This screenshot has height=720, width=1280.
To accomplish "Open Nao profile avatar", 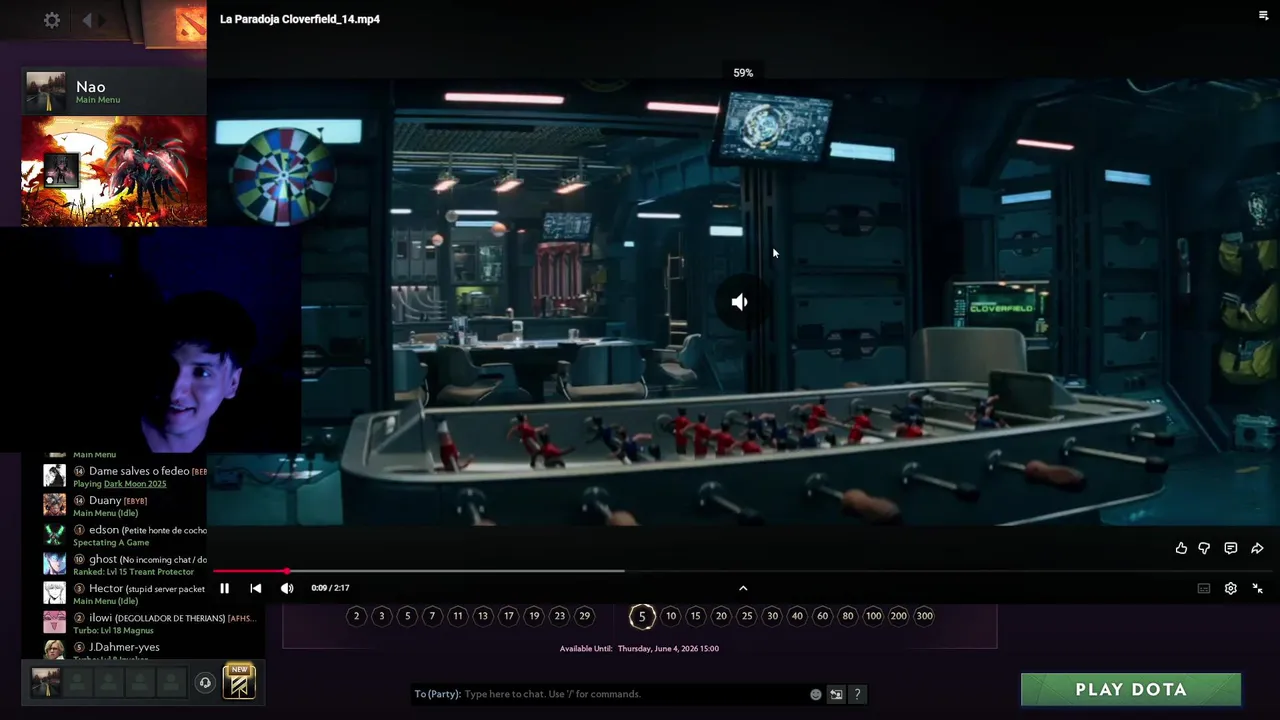I will [x=46, y=92].
